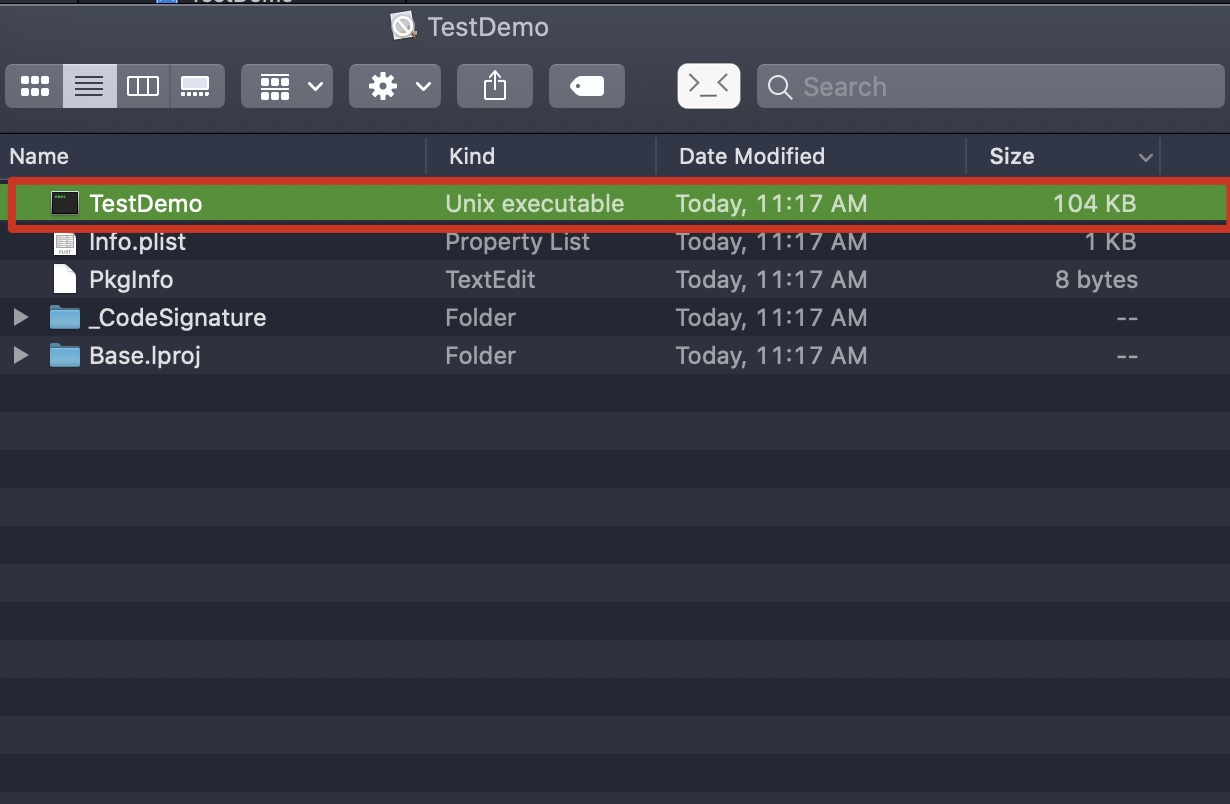Image resolution: width=1230 pixels, height=804 pixels.
Task: Click the Share button
Action: [495, 86]
